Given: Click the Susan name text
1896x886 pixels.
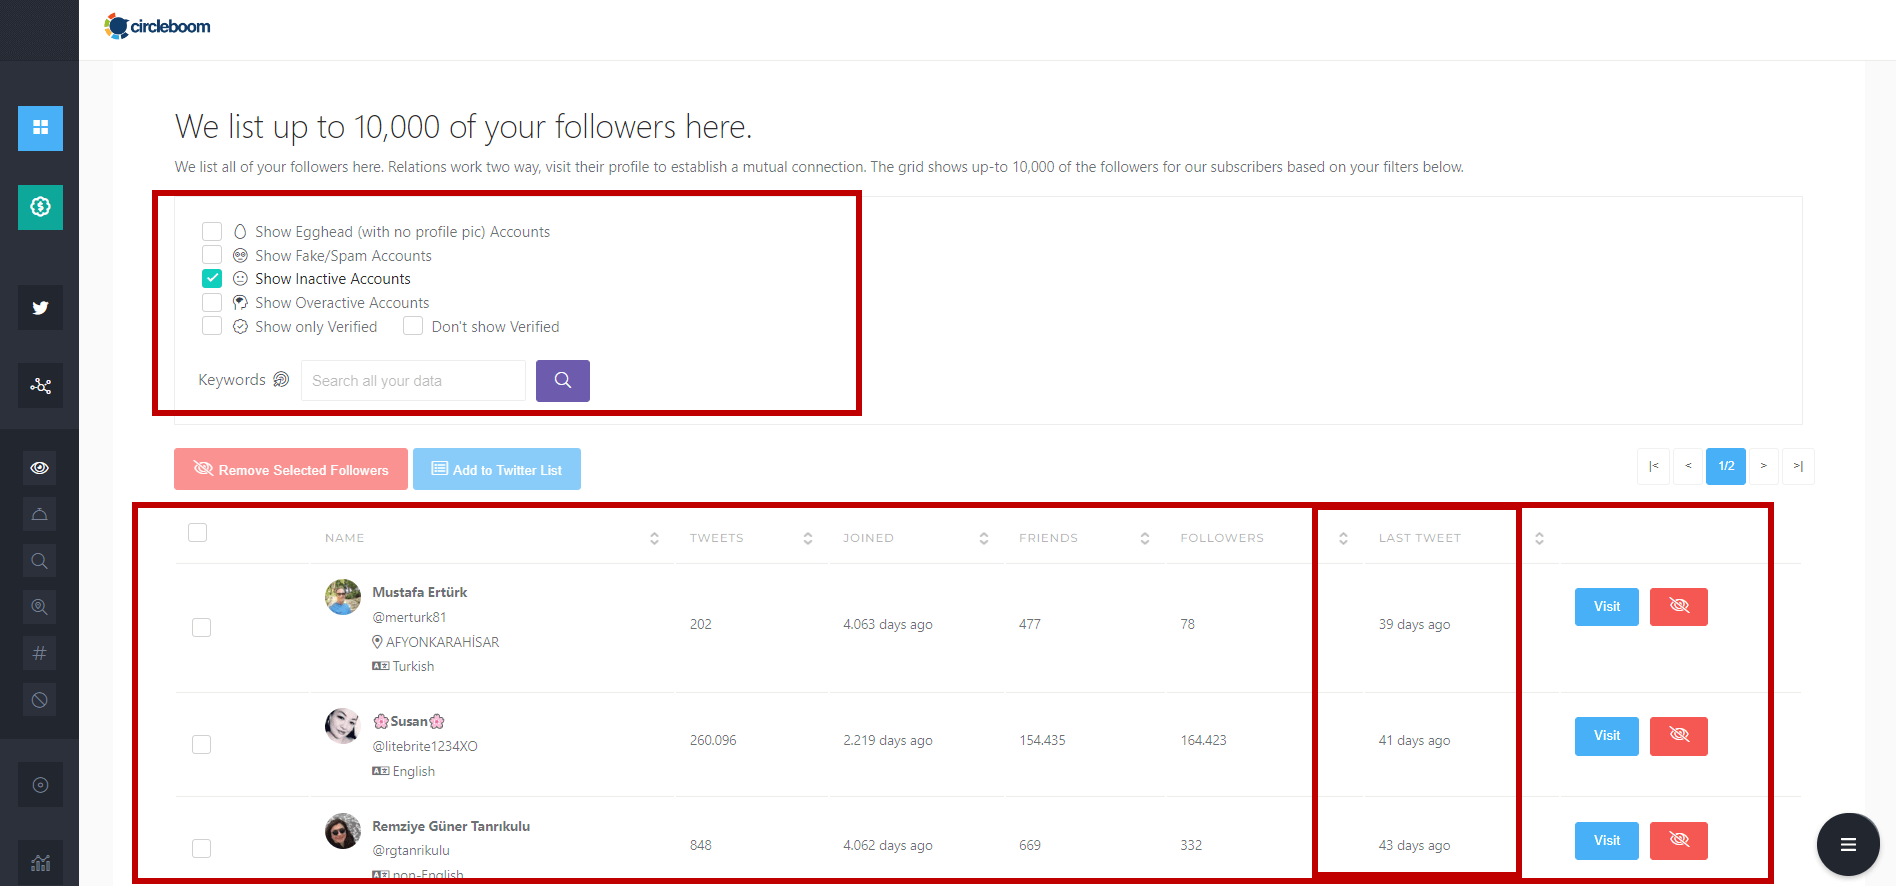Looking at the screenshot, I should [409, 721].
